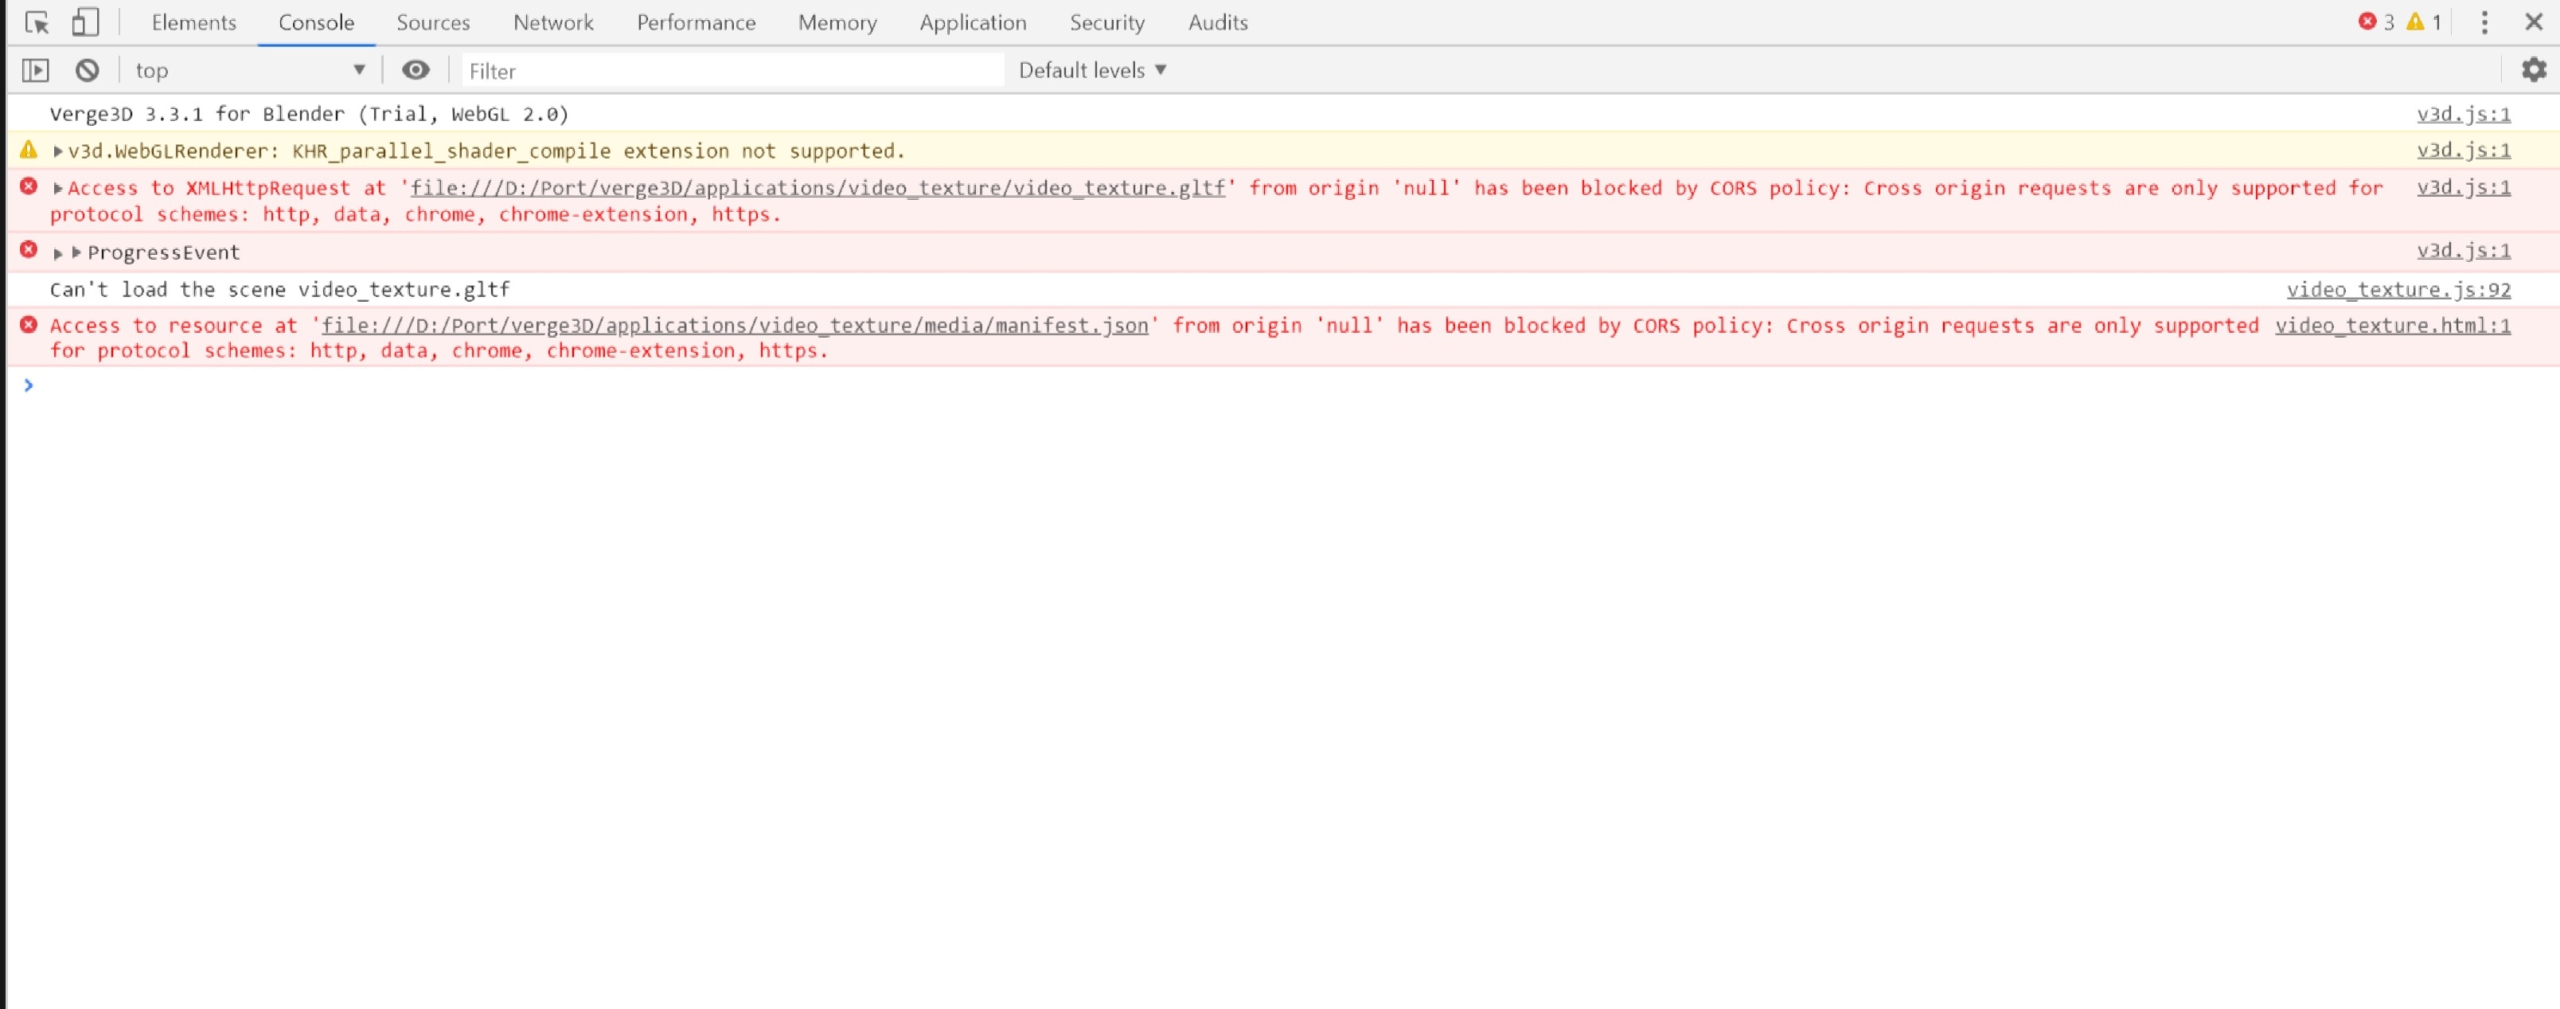Select the 'Verge3D 3.3.1 for Blender' log text
This screenshot has height=1009, width=2560.
pyautogui.click(x=309, y=114)
